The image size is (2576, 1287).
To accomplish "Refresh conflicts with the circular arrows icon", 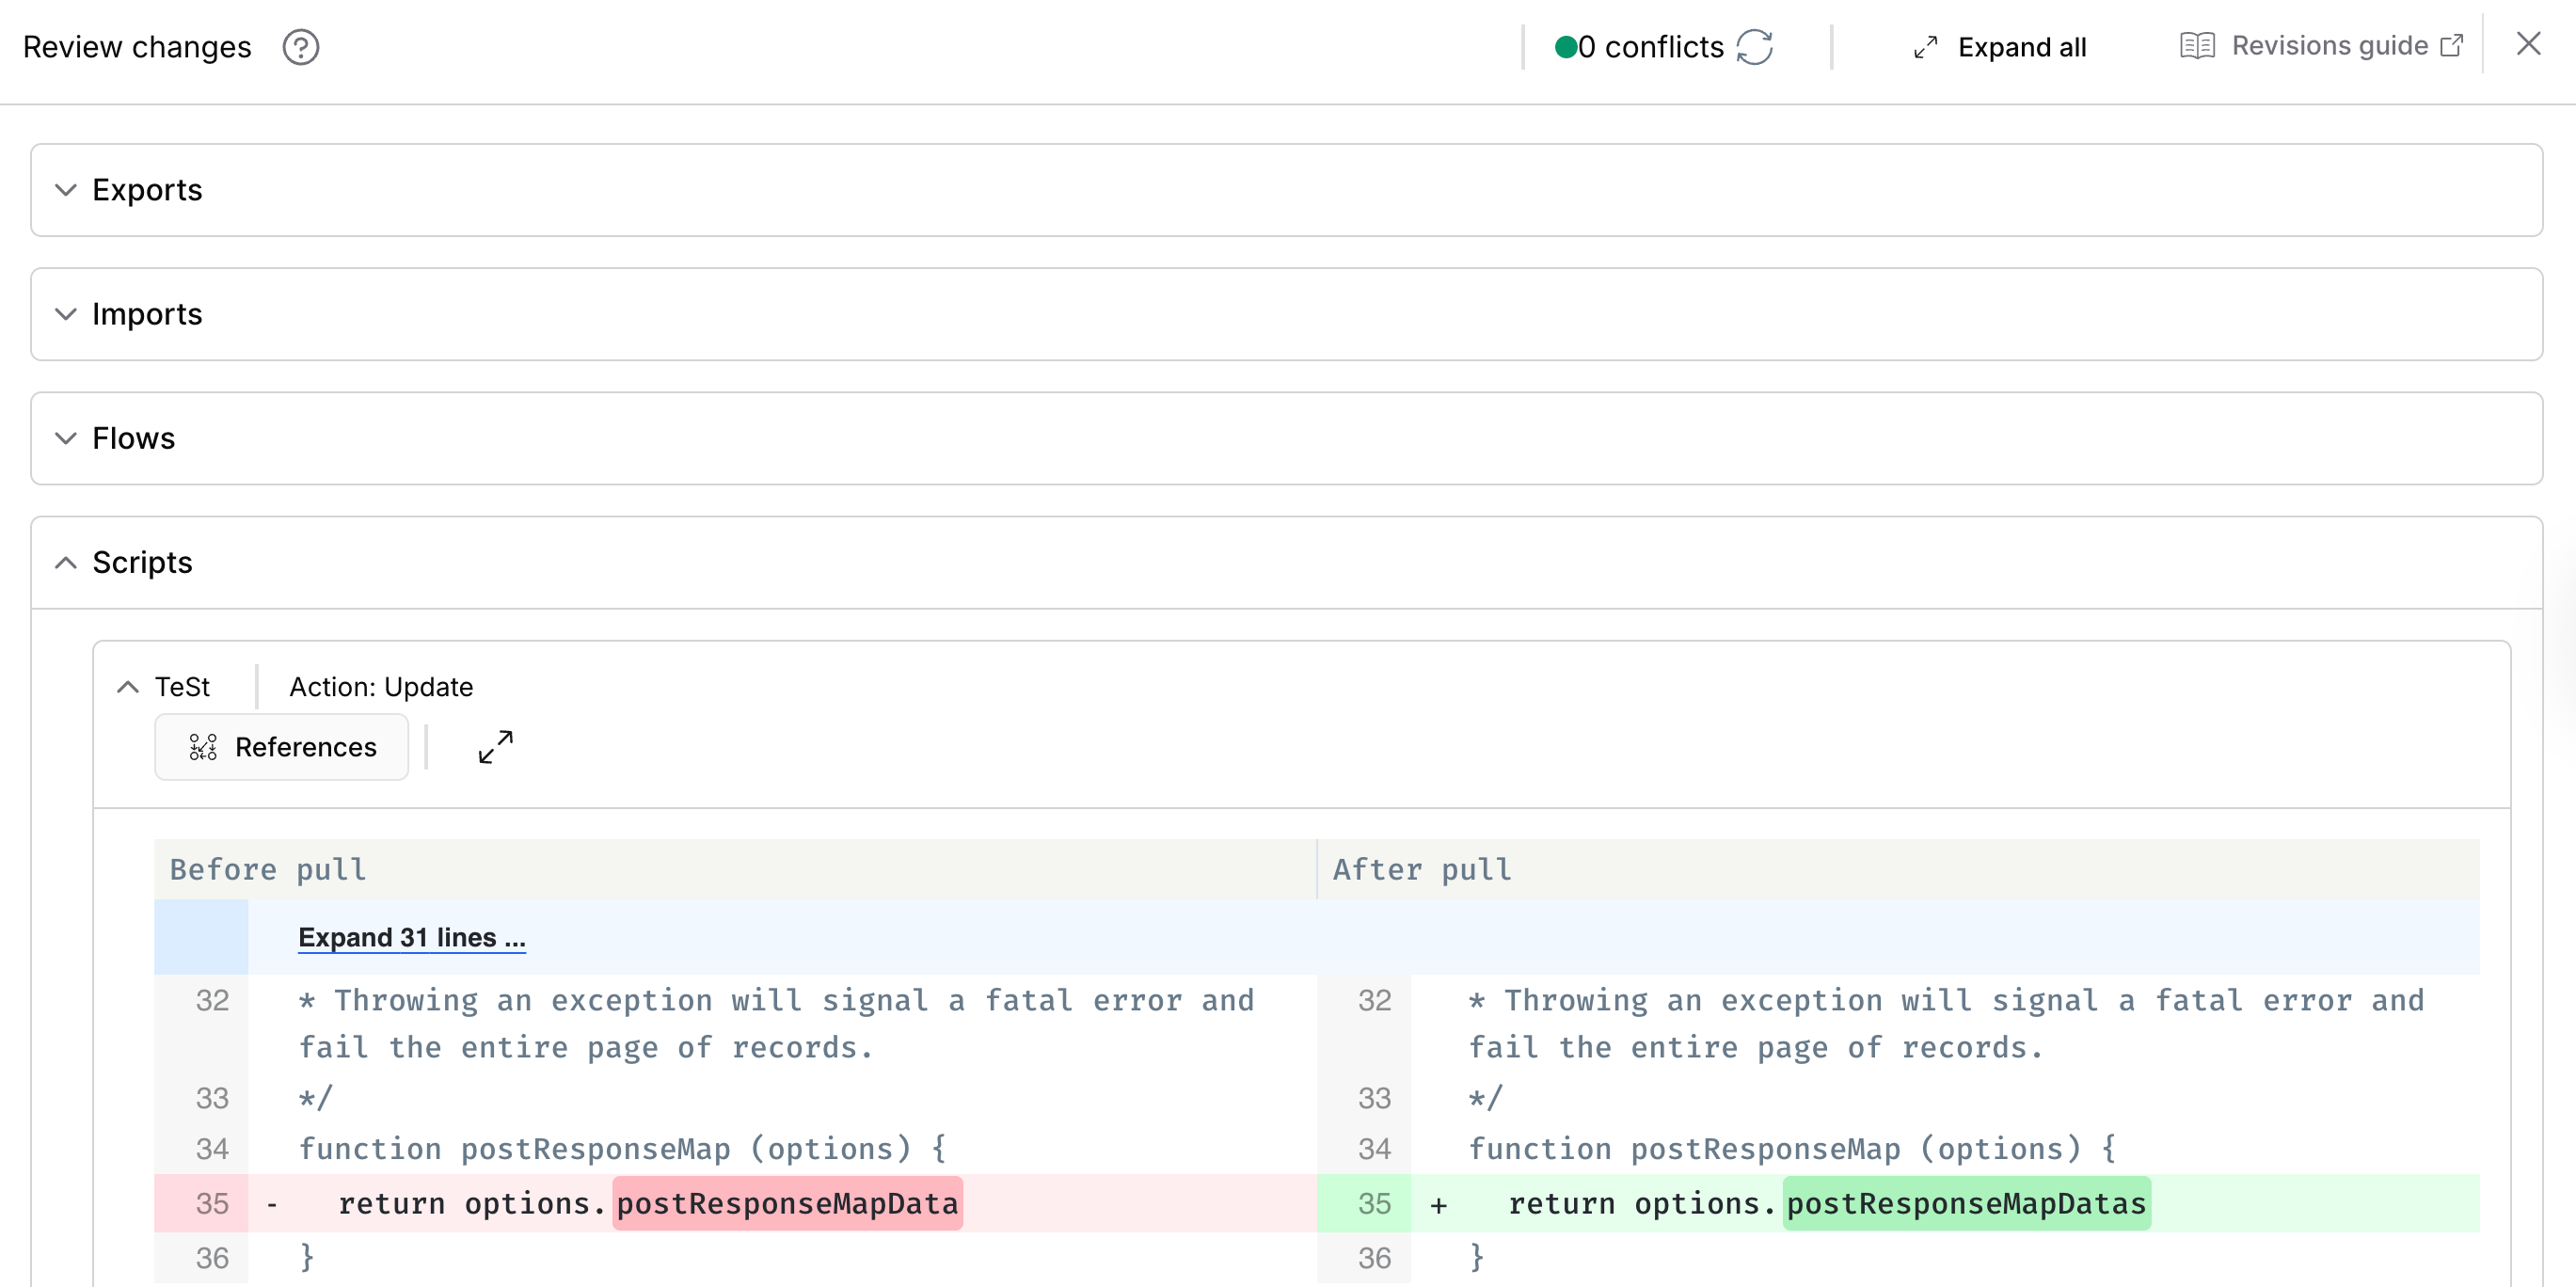I will 1755,47.
